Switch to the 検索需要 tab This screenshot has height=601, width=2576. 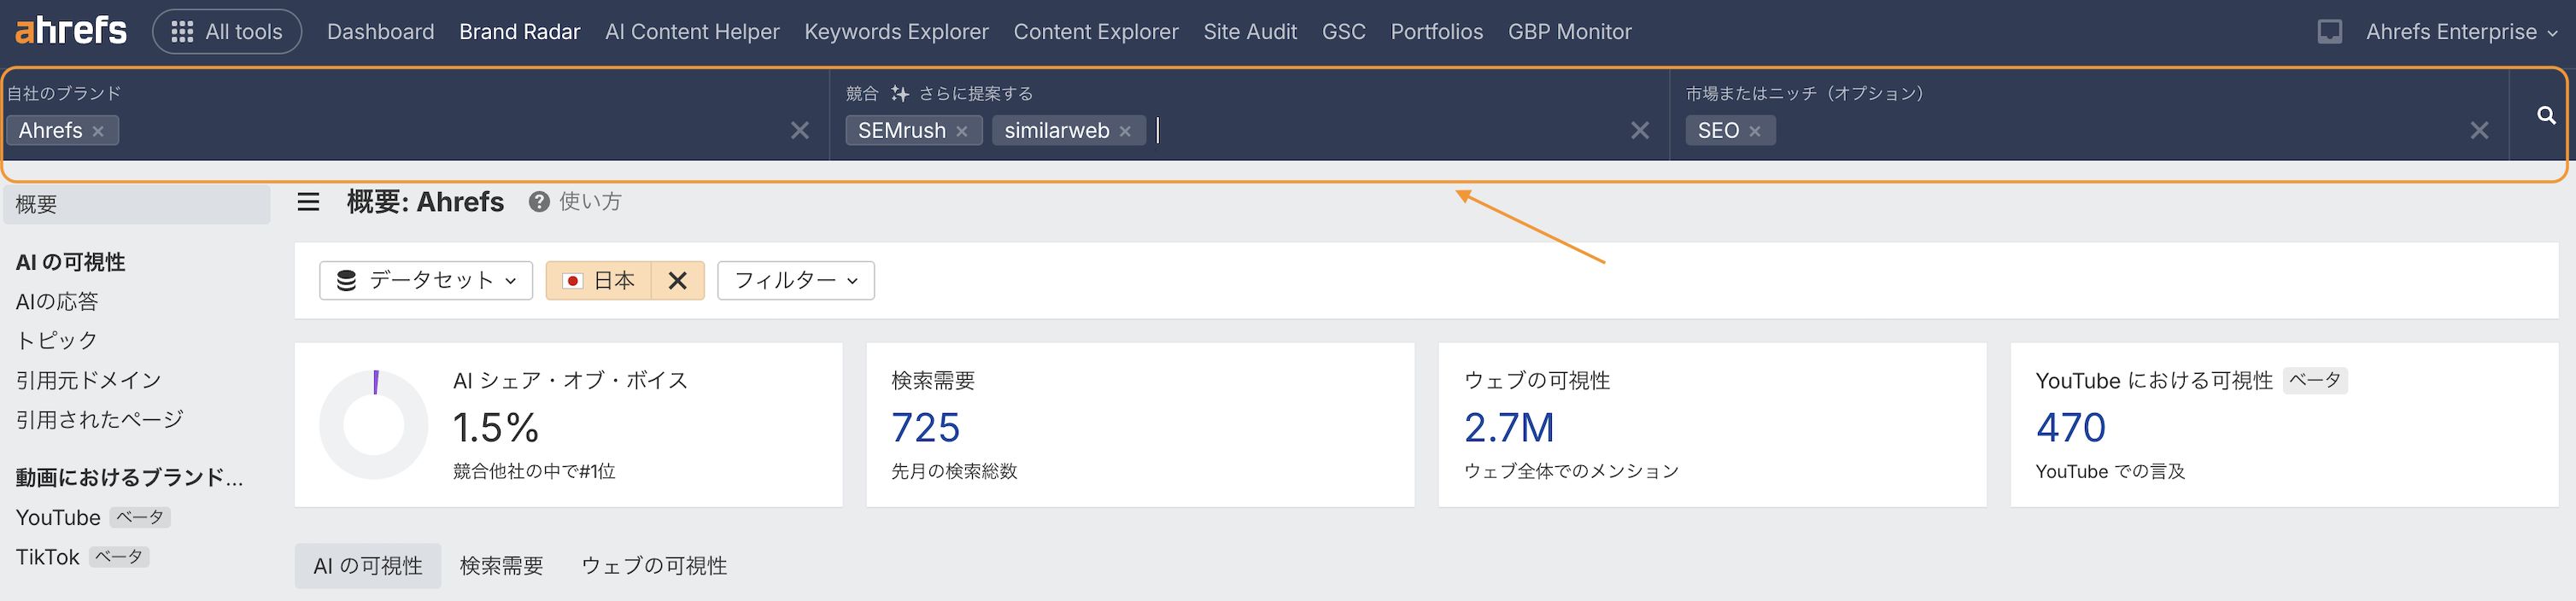coord(501,566)
